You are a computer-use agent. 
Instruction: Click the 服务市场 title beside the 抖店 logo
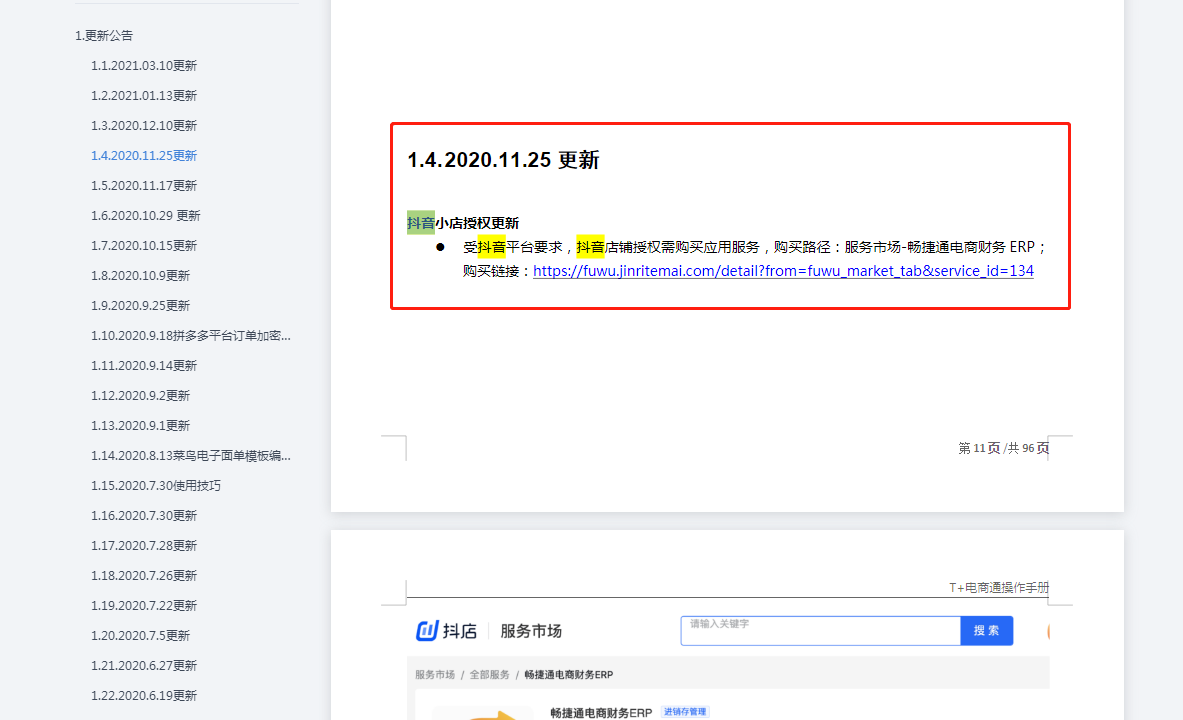[531, 631]
